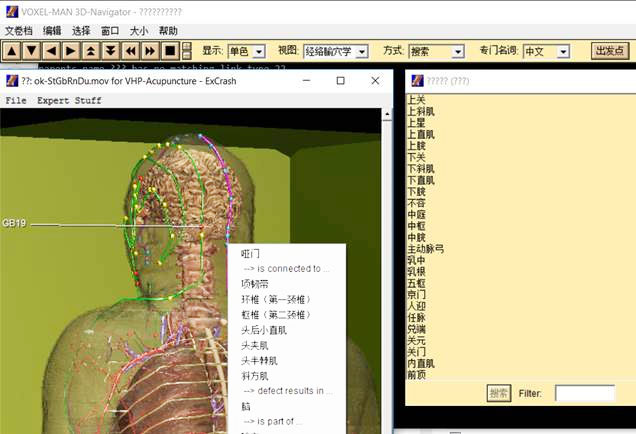Click the double up arrow button

[90, 51]
